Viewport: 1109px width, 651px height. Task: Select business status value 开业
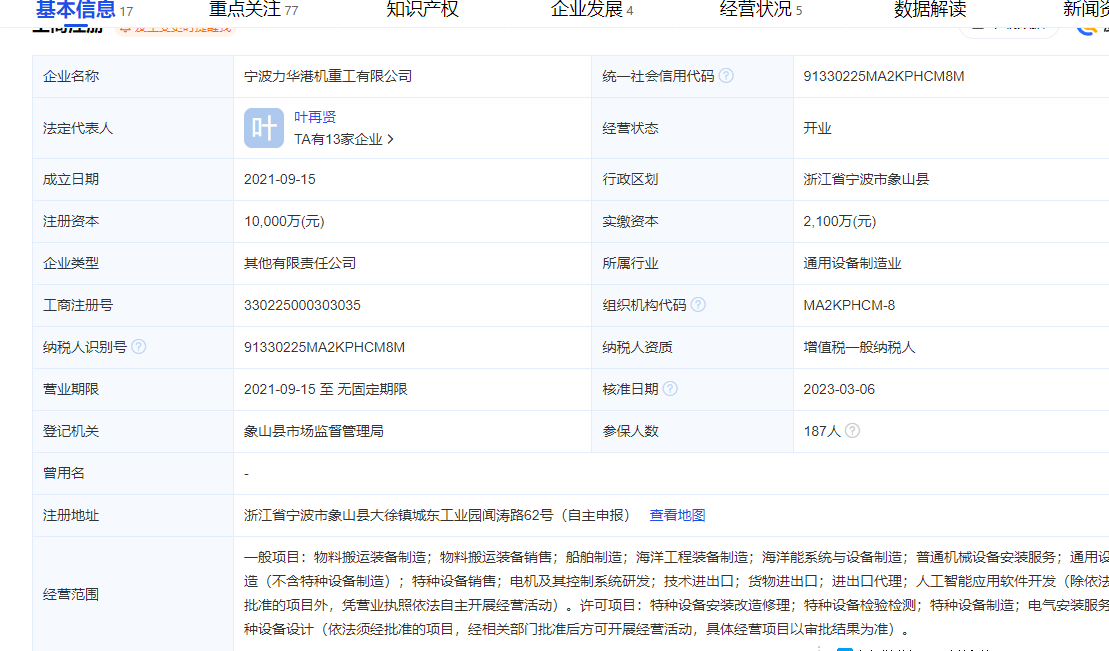click(x=817, y=128)
